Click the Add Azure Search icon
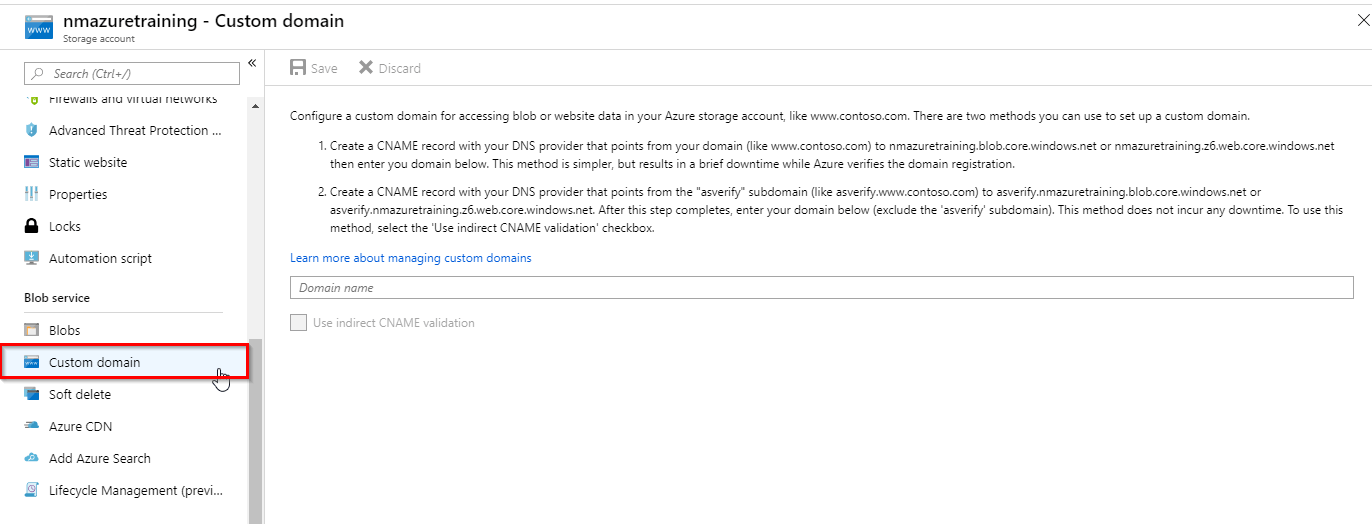1372x524 pixels. [31, 458]
